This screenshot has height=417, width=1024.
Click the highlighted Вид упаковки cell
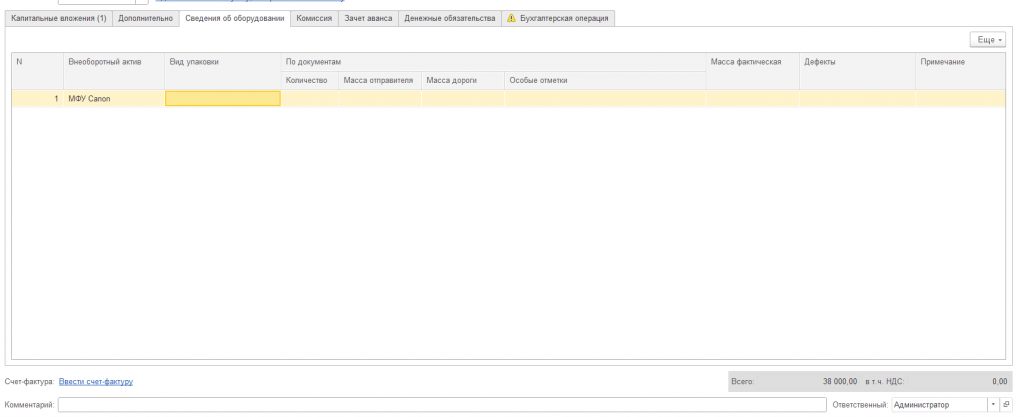223,99
